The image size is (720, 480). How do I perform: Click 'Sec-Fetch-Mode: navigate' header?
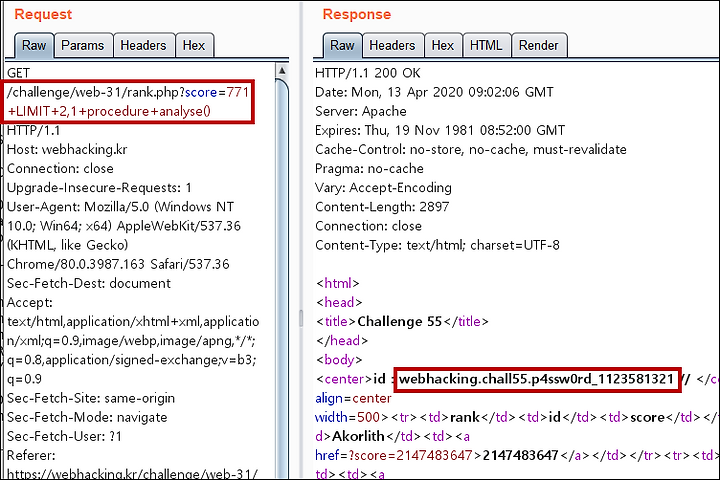click(87, 418)
